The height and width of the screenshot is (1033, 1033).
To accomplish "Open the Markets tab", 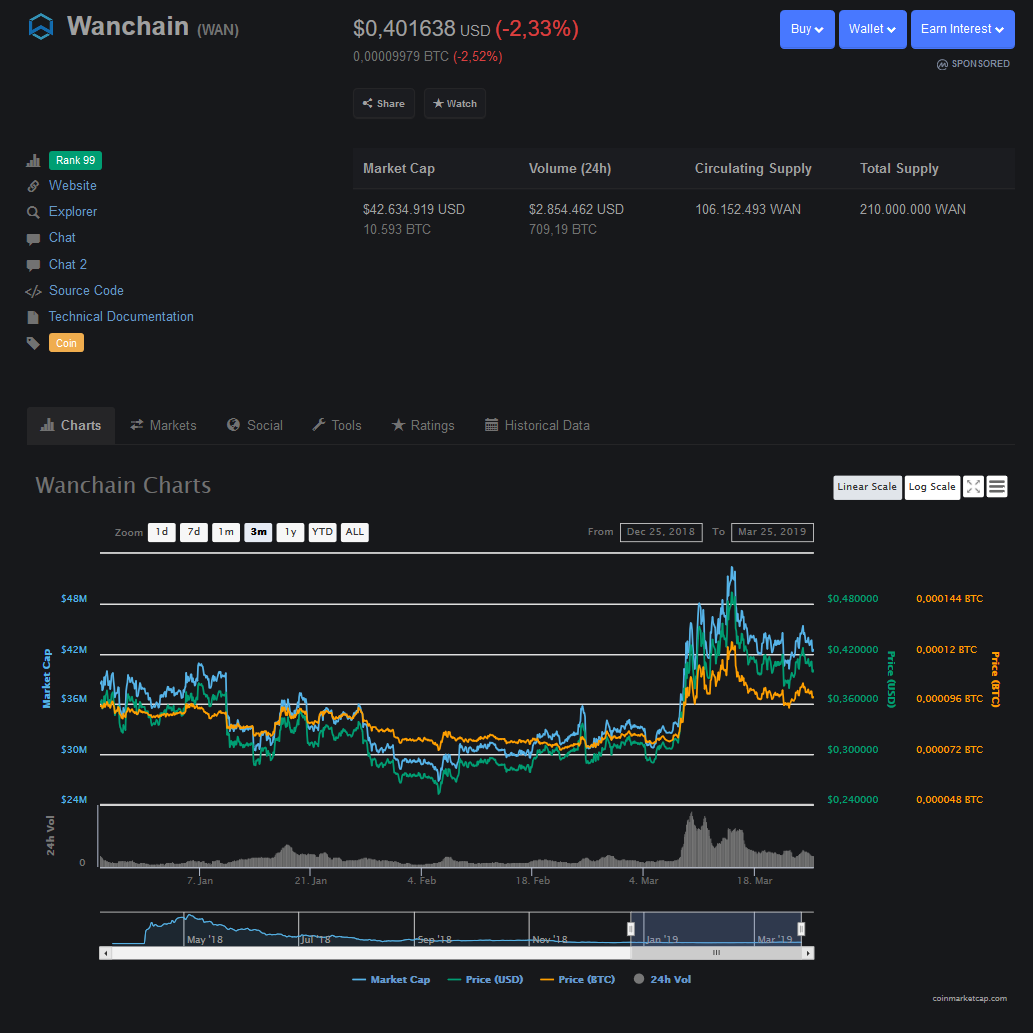I will pos(163,426).
